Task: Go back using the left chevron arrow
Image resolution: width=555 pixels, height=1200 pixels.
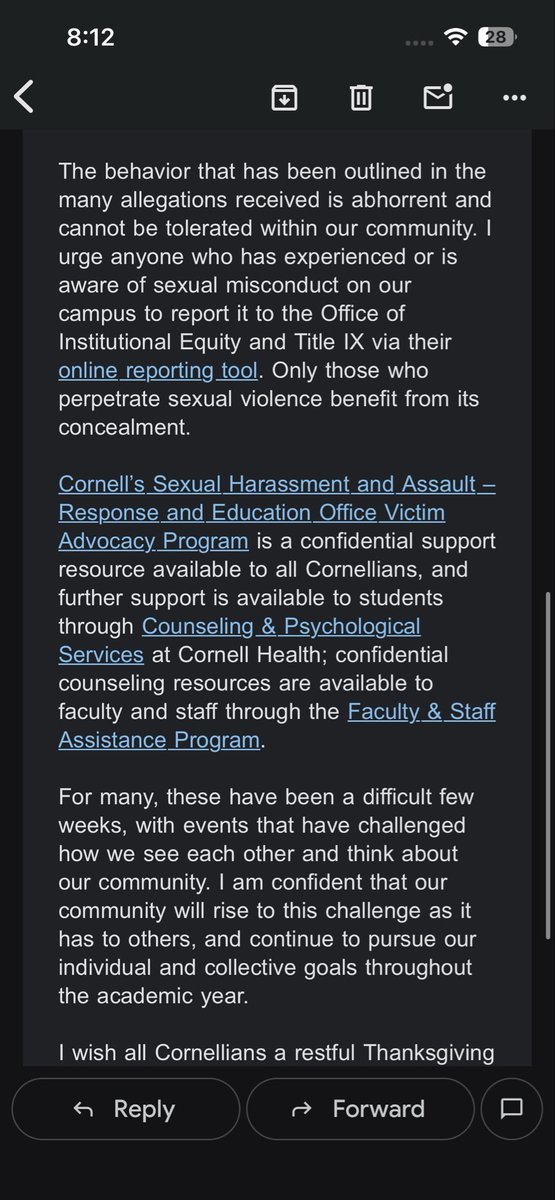Action: tap(24, 97)
